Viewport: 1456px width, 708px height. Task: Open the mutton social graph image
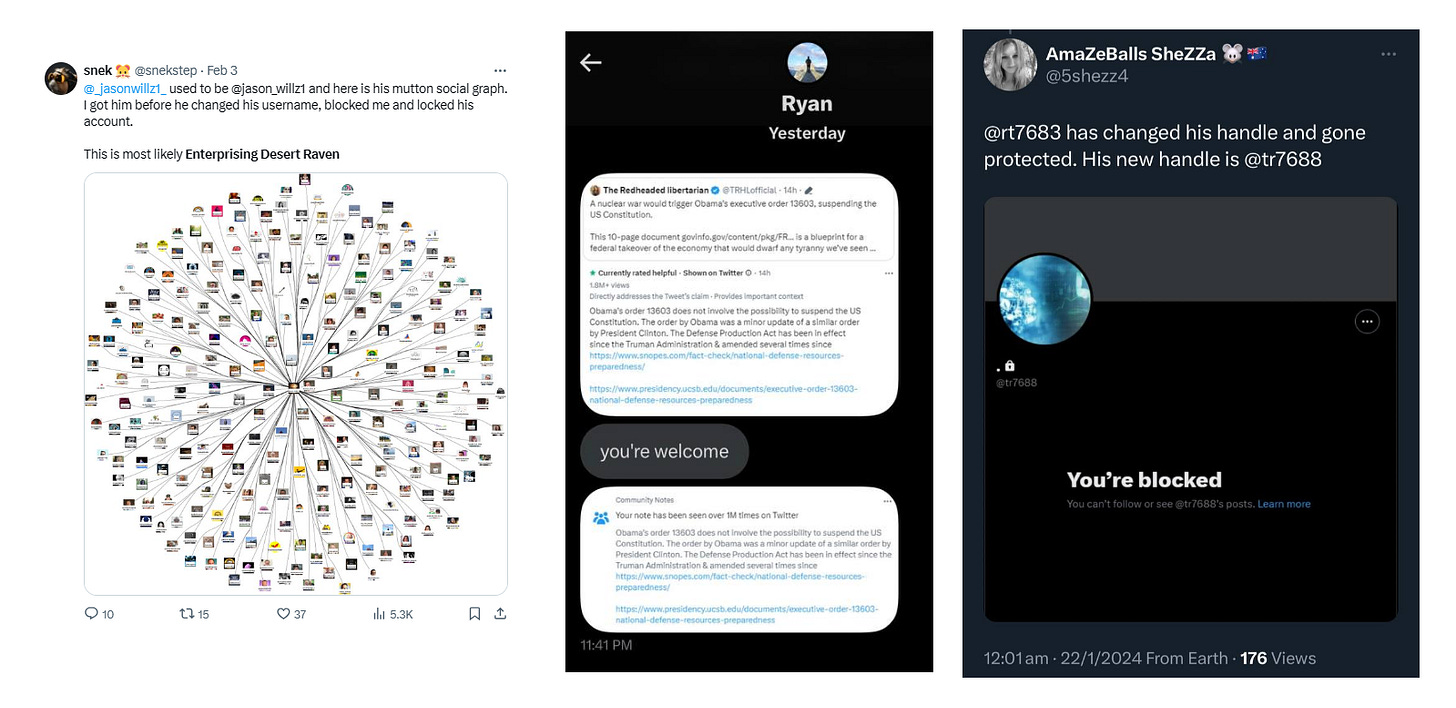pos(296,384)
